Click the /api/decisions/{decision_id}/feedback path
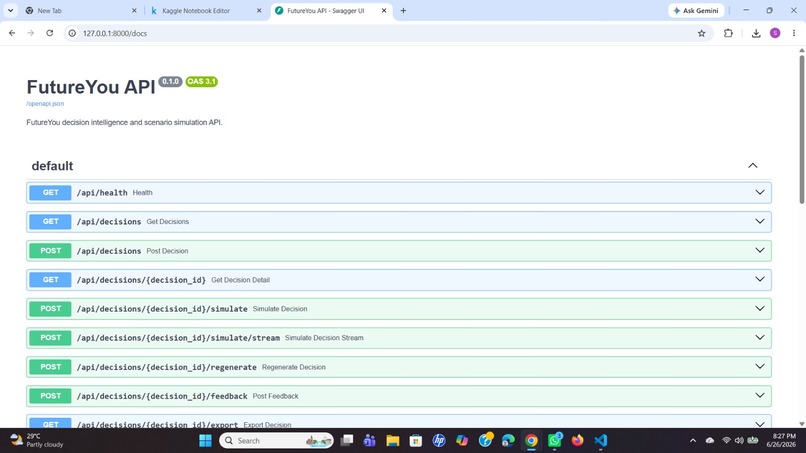806x453 pixels. [162, 396]
